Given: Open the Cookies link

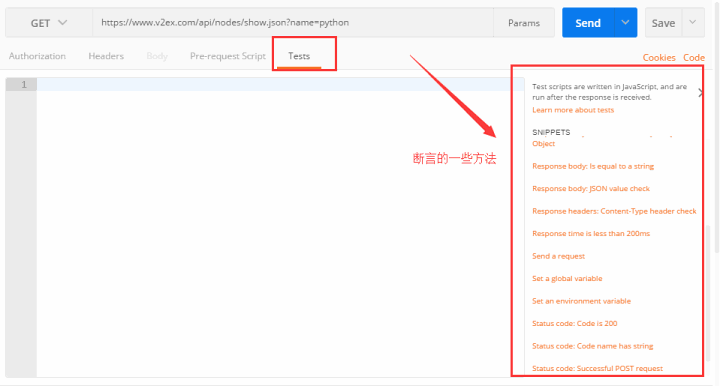Looking at the screenshot, I should (x=659, y=57).
